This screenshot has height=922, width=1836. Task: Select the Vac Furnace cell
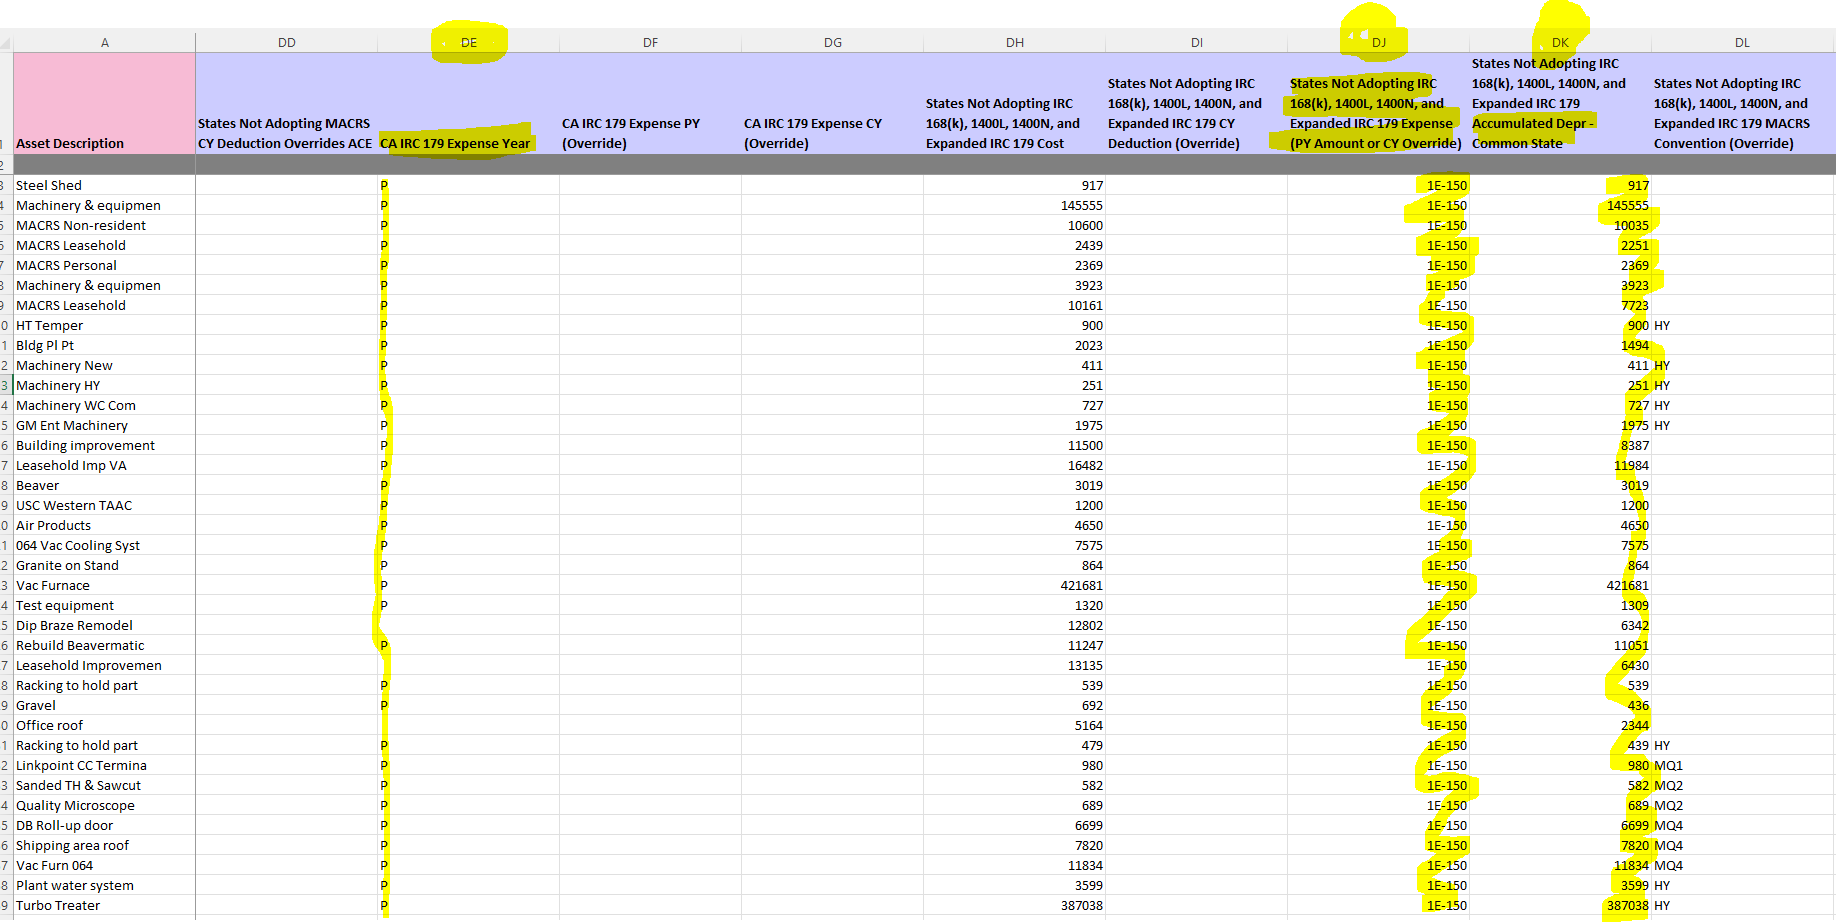(x=104, y=585)
